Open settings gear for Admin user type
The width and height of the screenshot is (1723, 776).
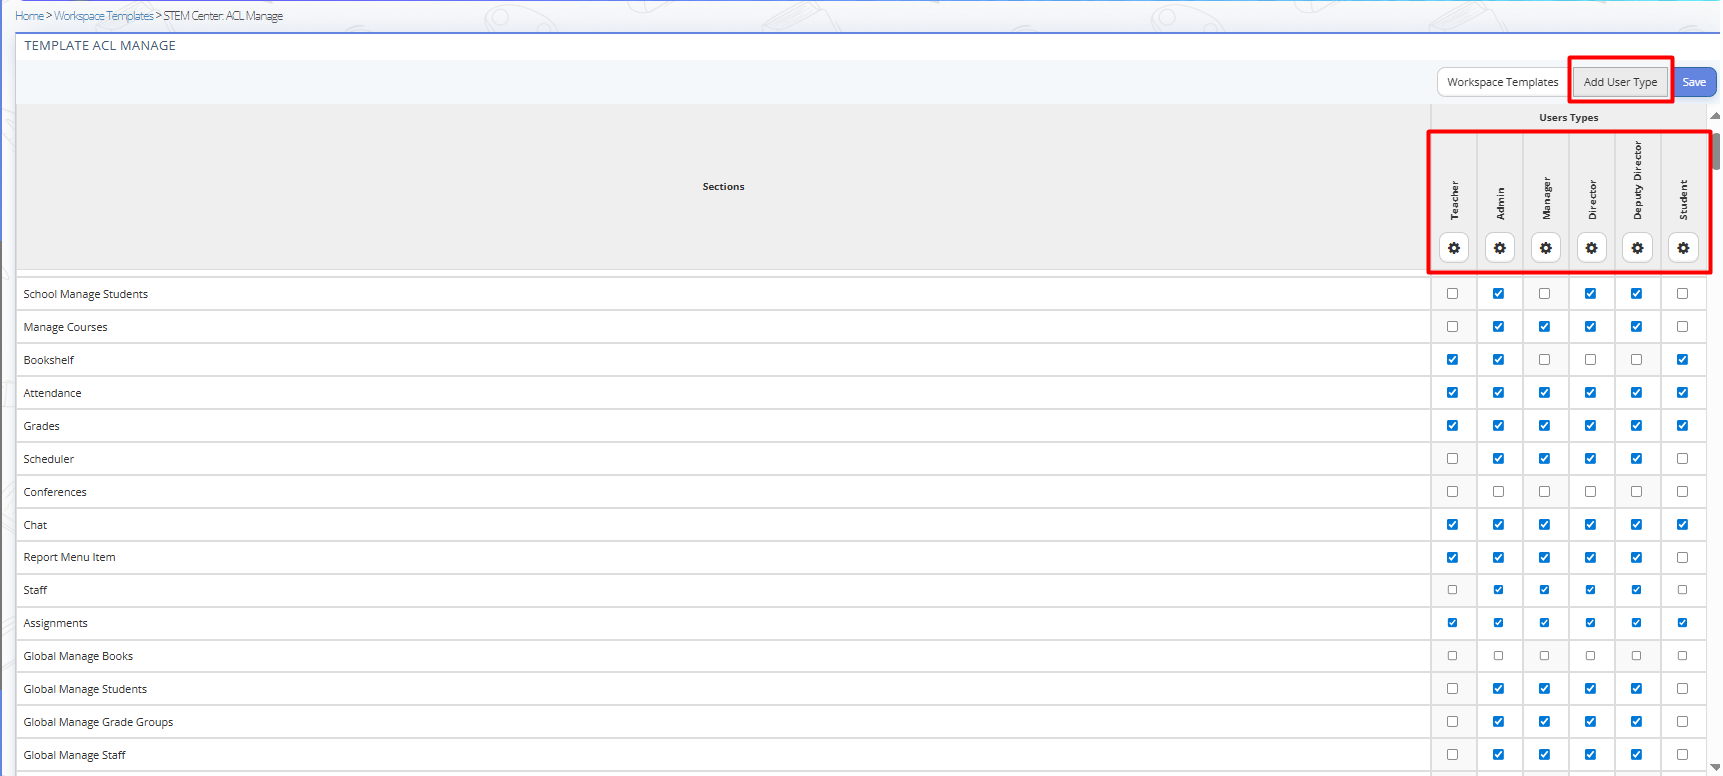1499,248
